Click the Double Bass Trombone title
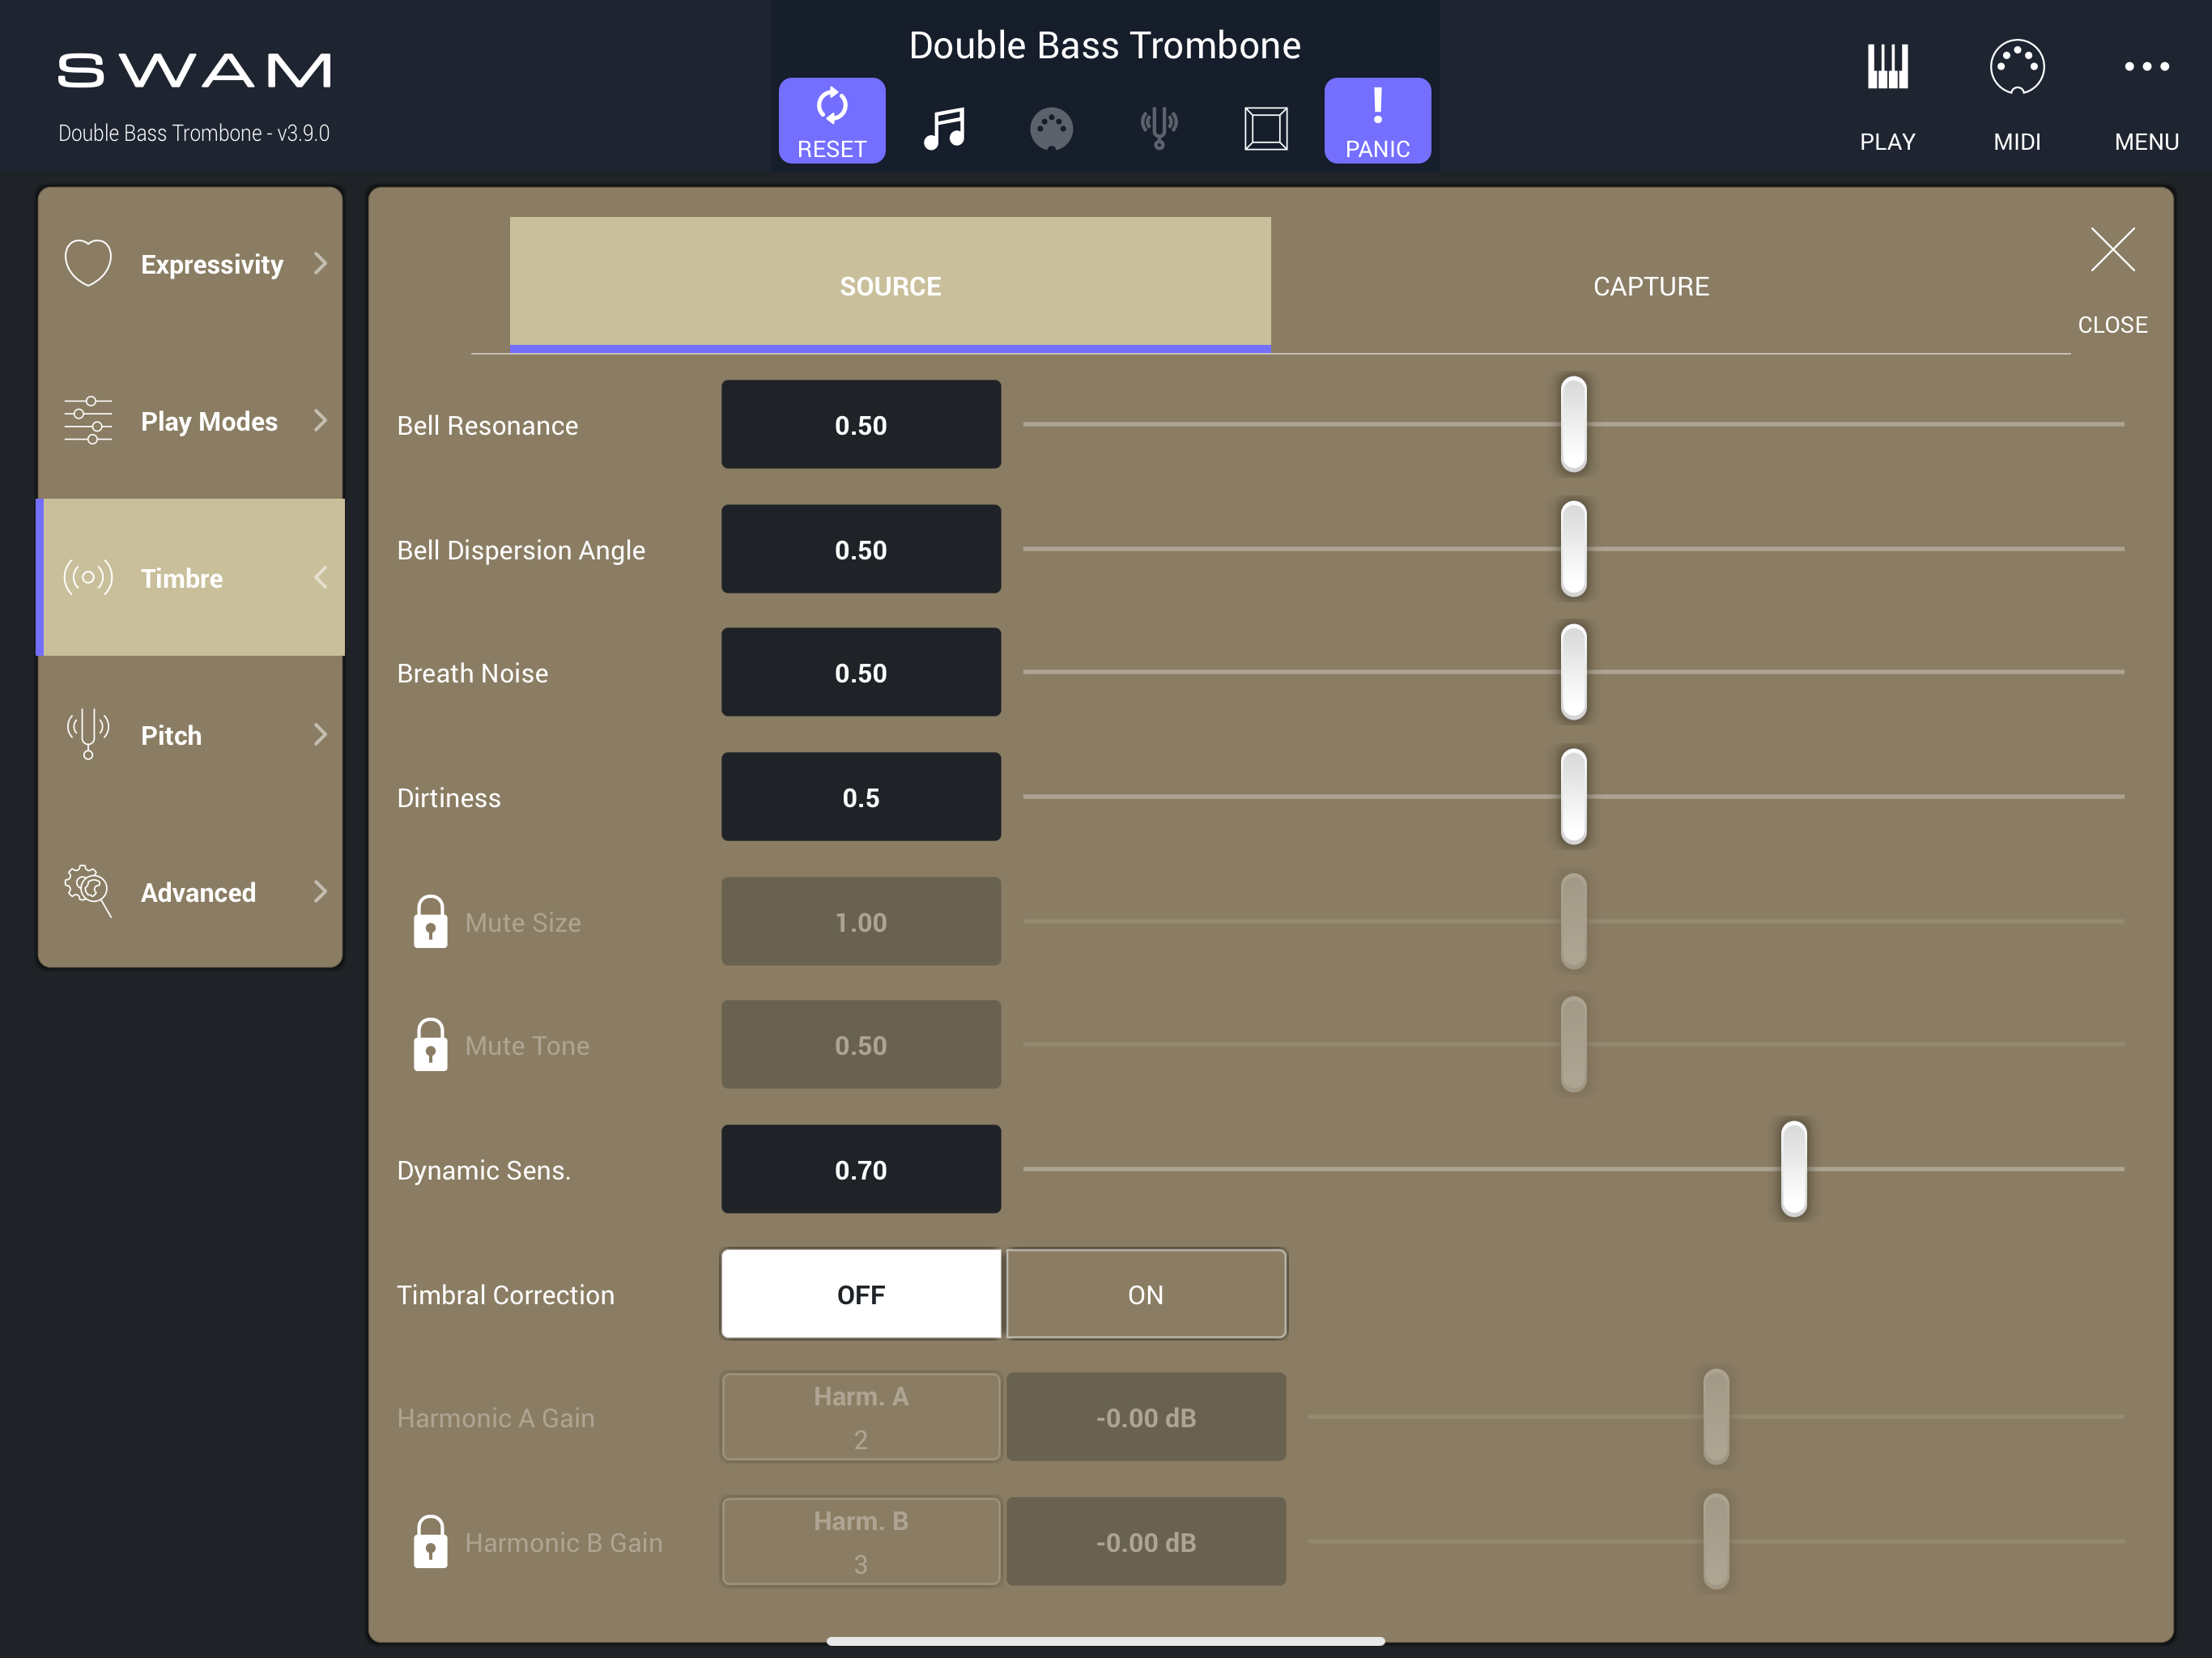Screen dimensions: 2212x1658 coord(1104,45)
